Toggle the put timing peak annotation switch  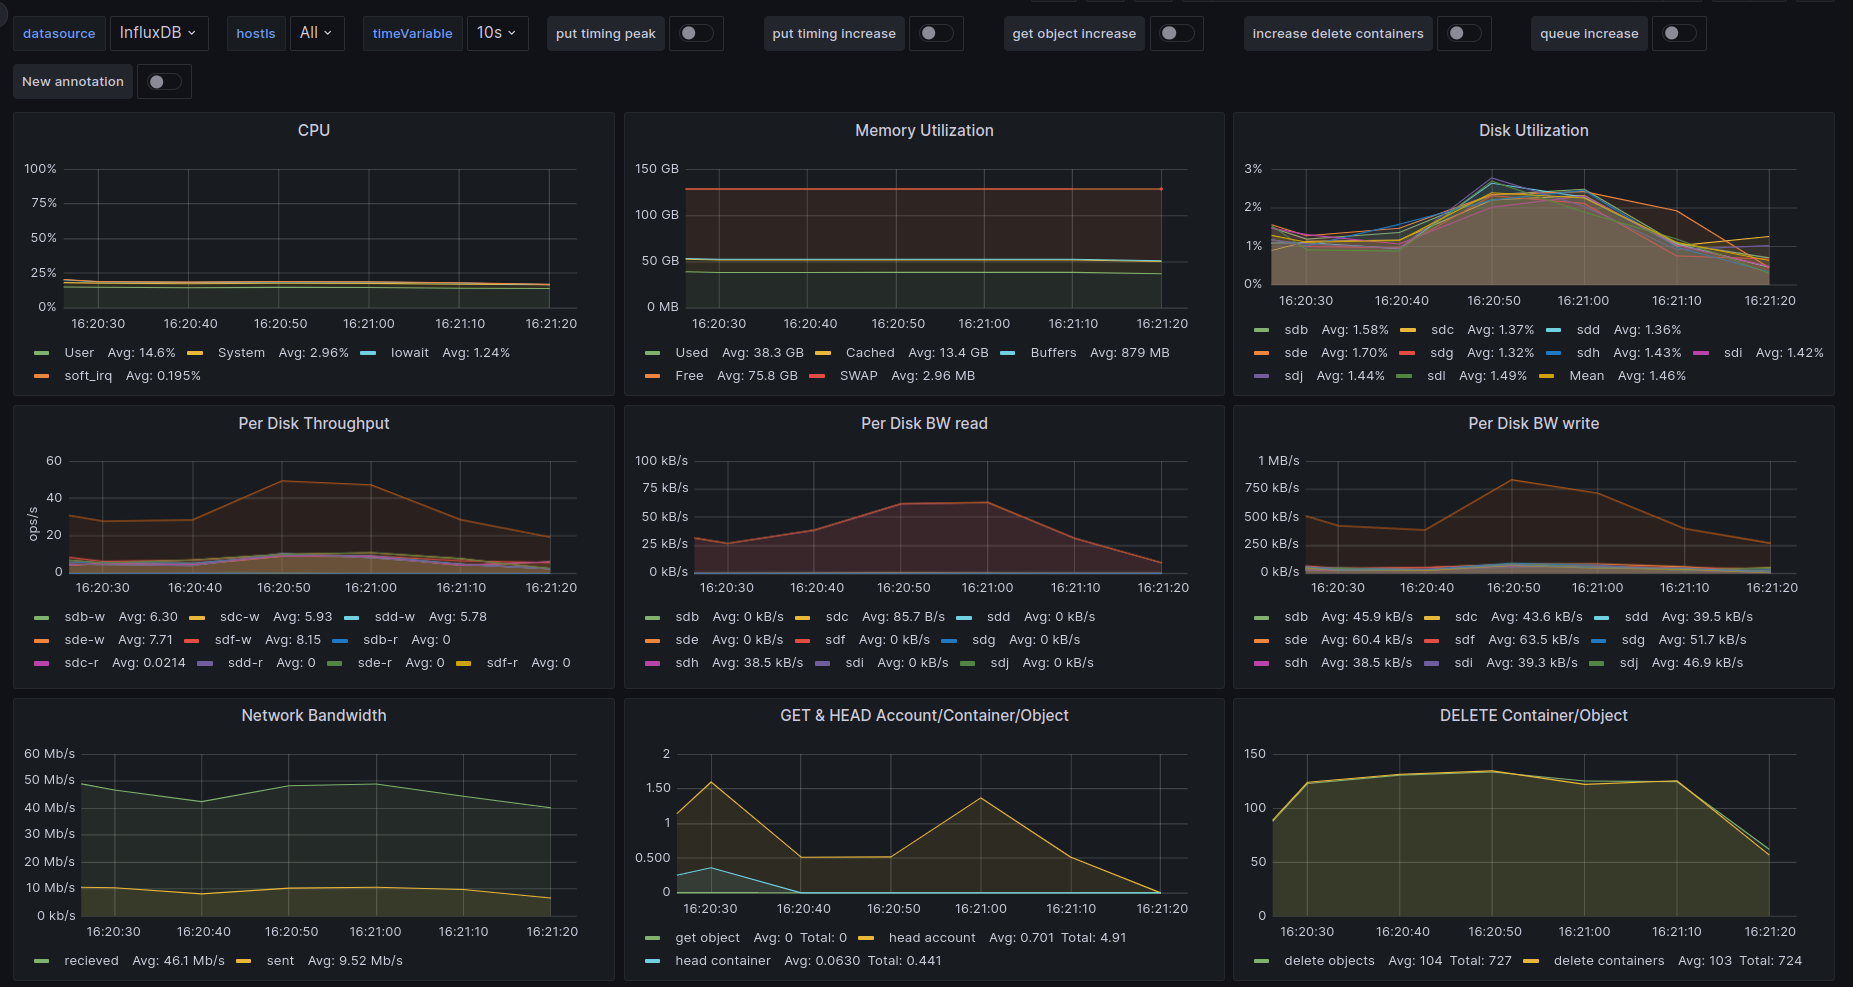[695, 33]
